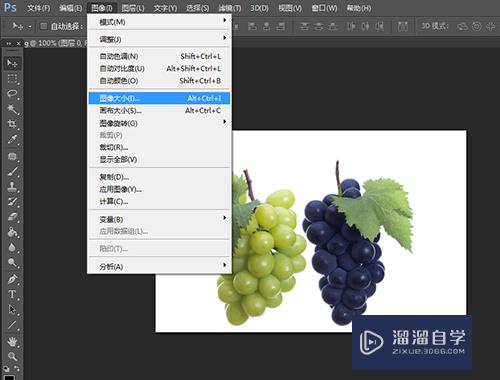Choose 计算(C)... menu entry
Screen dimensions: 500x380
tap(159, 201)
